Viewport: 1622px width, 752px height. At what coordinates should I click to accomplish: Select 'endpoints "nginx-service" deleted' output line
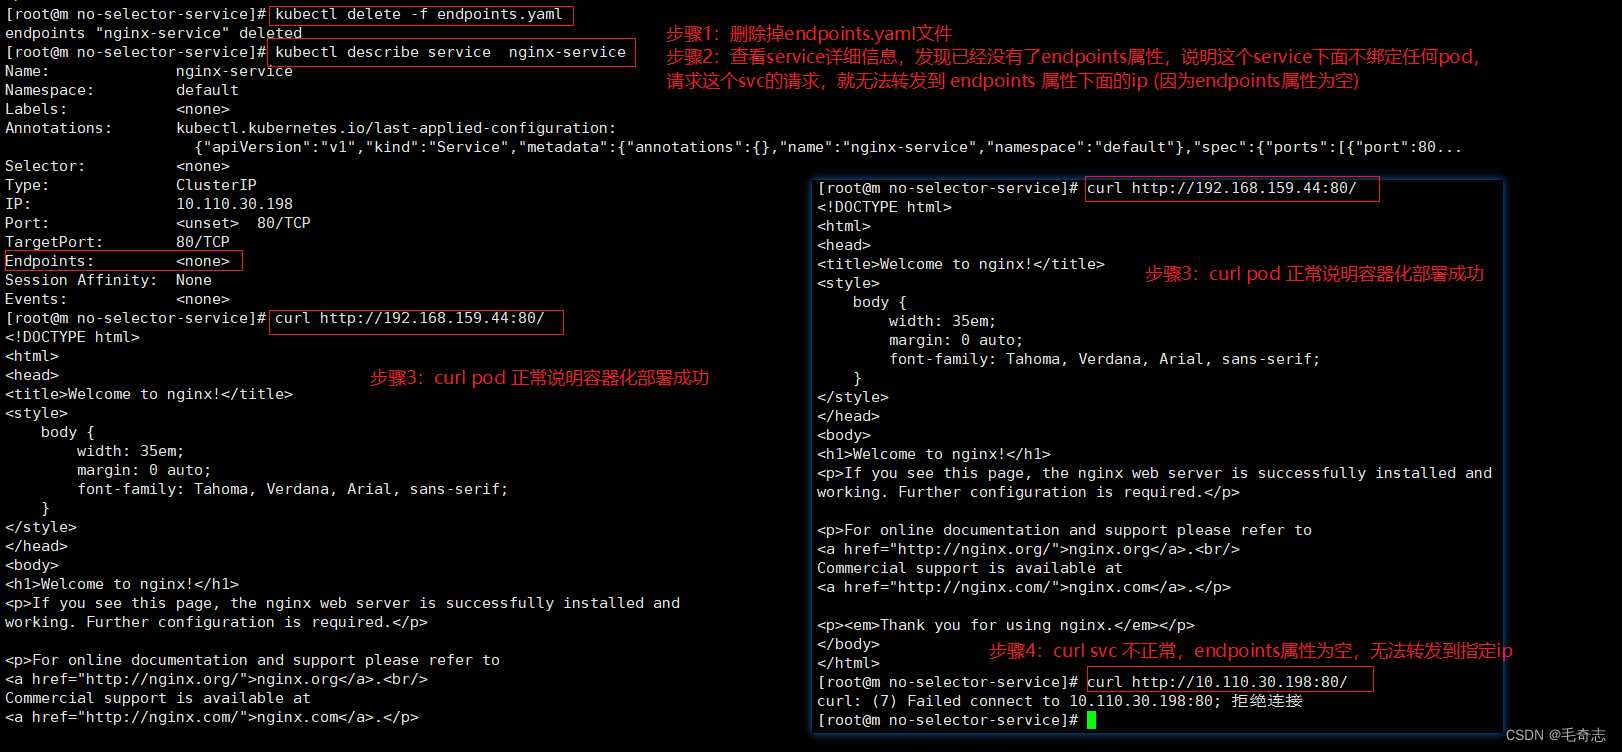pyautogui.click(x=154, y=33)
